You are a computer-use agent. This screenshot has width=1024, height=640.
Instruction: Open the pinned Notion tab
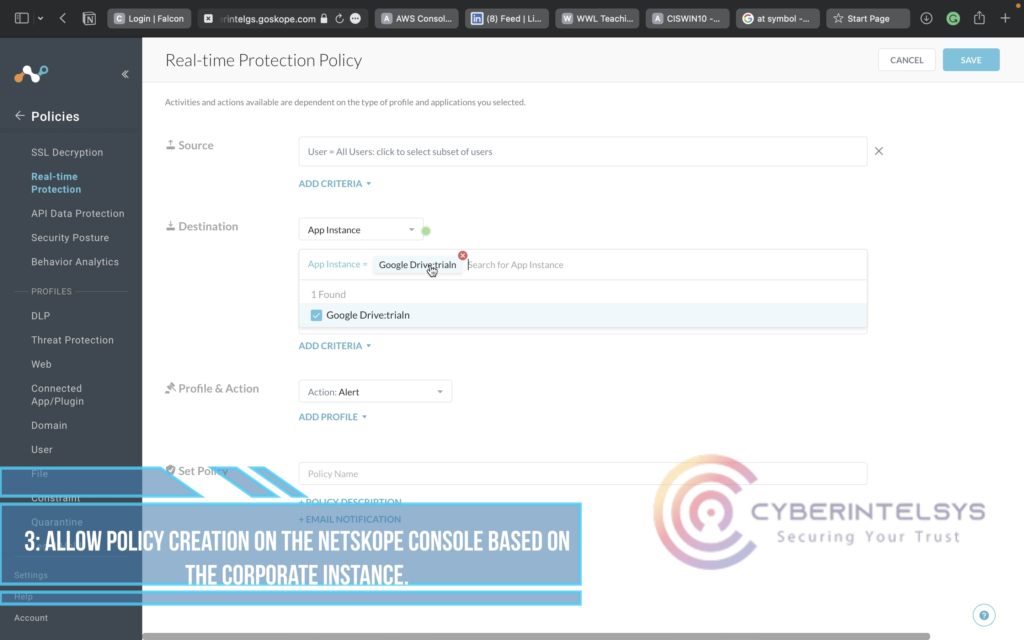[x=89, y=18]
